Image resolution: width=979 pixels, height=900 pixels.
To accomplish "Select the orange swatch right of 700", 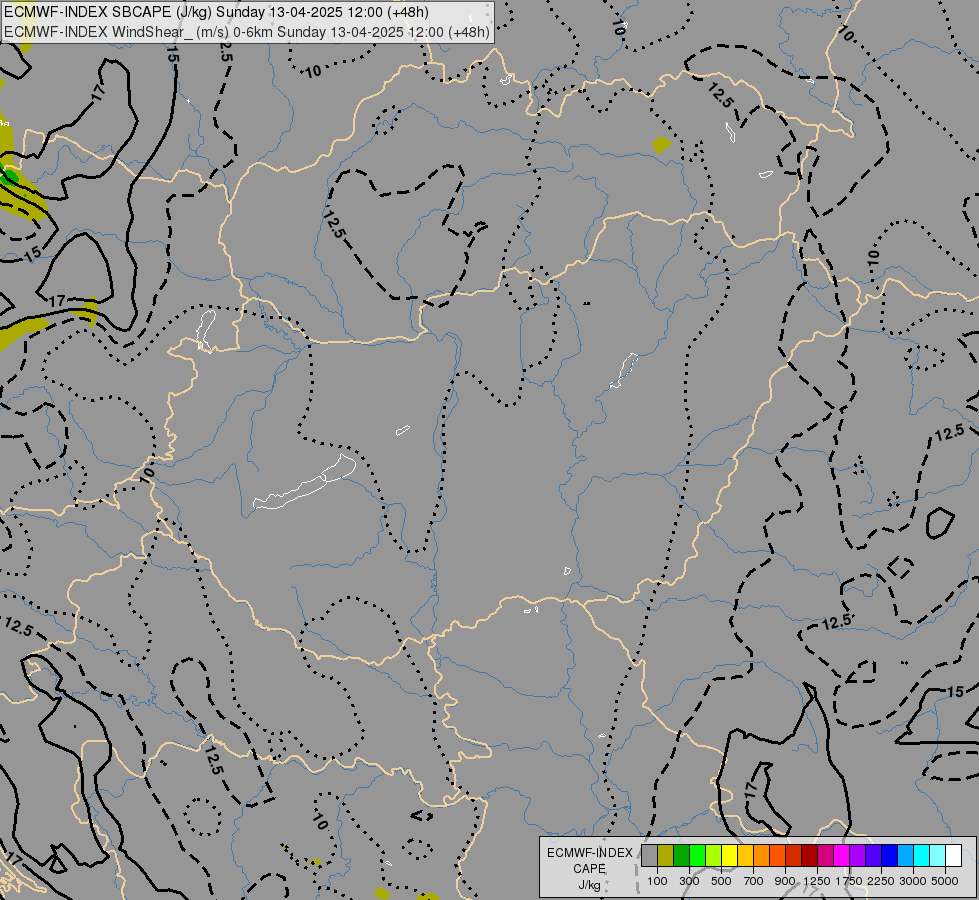I will (x=761, y=855).
